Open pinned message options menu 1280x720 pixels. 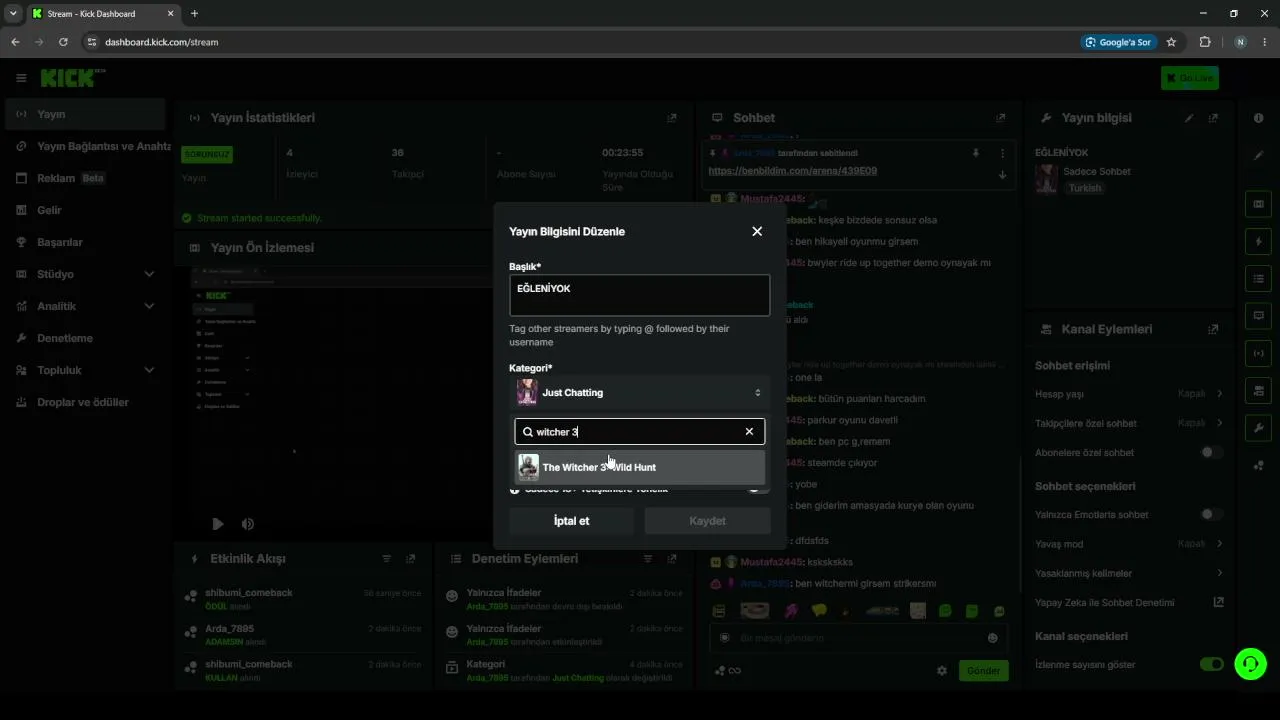[1002, 153]
